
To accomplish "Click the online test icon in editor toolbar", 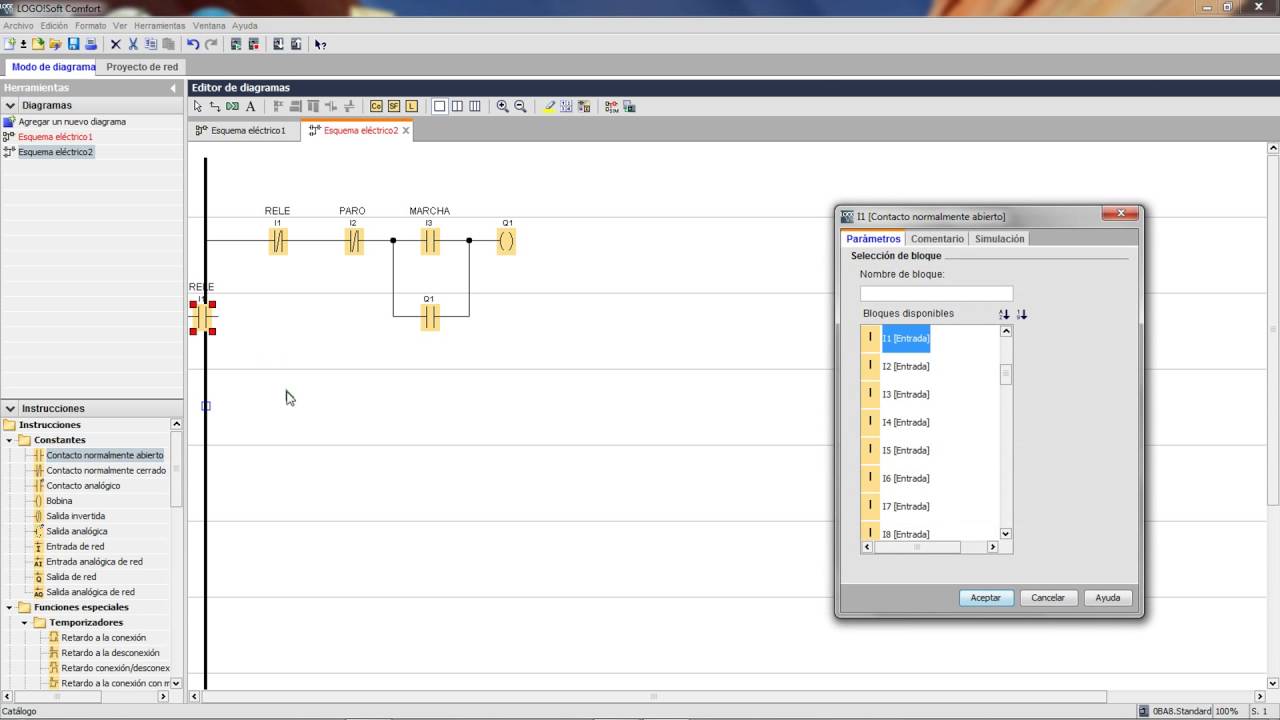I will click(628, 106).
